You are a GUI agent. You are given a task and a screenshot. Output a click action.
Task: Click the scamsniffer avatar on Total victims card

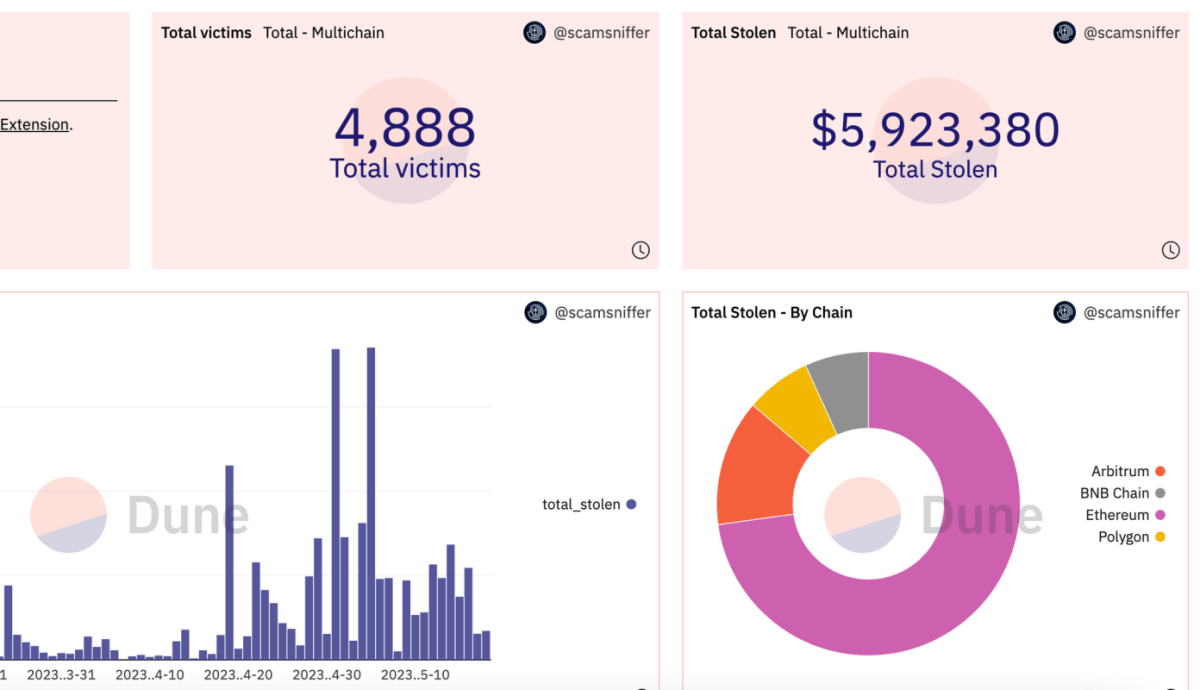coord(535,33)
